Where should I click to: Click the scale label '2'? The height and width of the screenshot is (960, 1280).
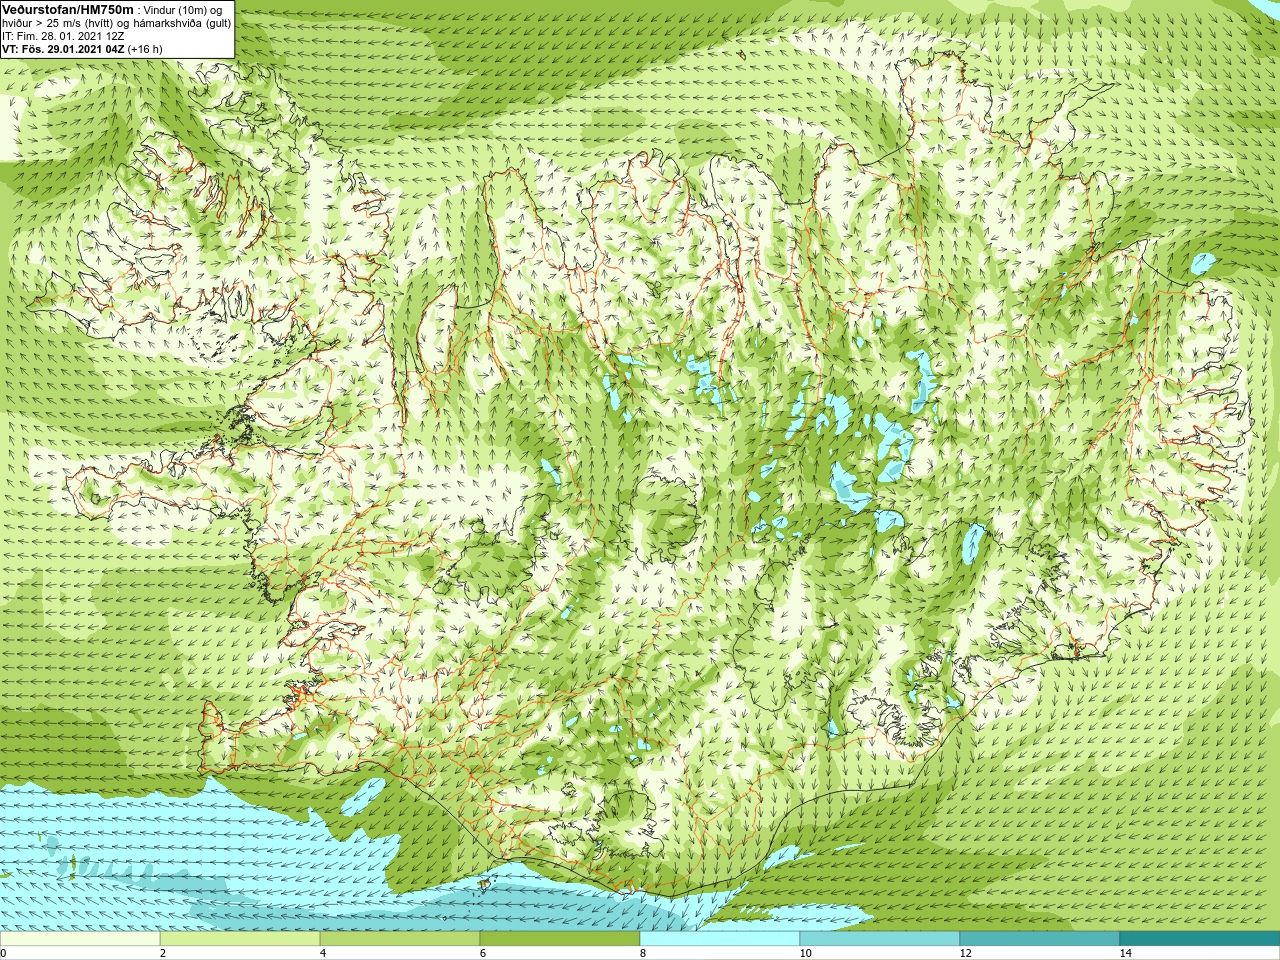163,953
